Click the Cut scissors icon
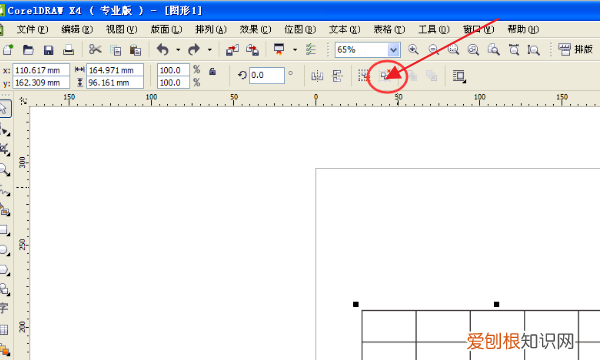The width and height of the screenshot is (600, 360). pos(95,49)
